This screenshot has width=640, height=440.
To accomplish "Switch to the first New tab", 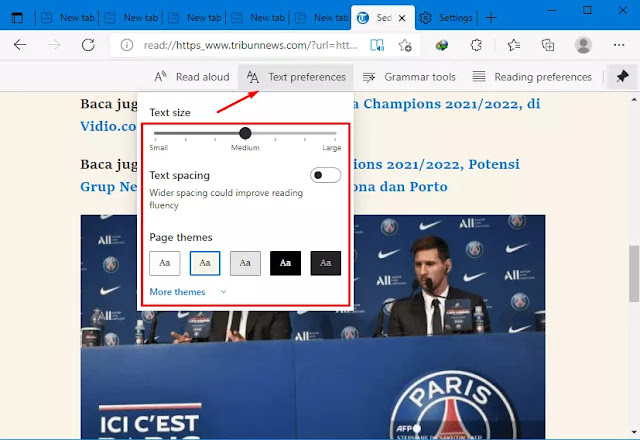I will pyautogui.click(x=67, y=18).
